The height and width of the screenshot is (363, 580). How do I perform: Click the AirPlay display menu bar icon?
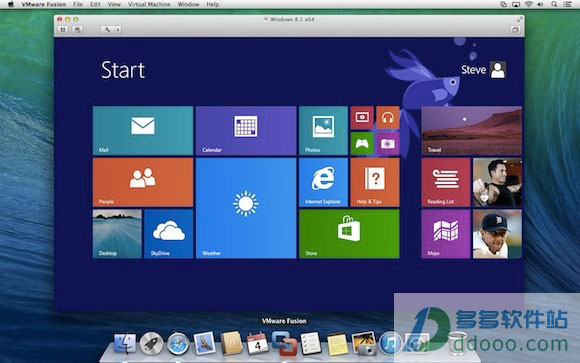[516, 4]
